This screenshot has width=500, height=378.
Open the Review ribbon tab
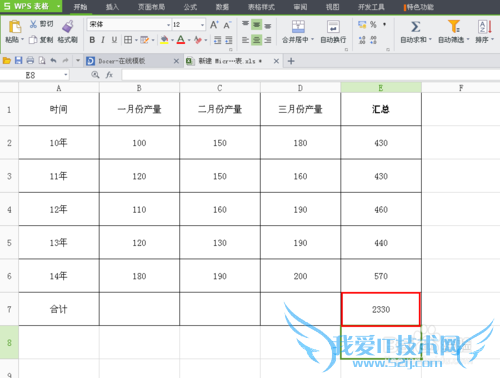(300, 7)
